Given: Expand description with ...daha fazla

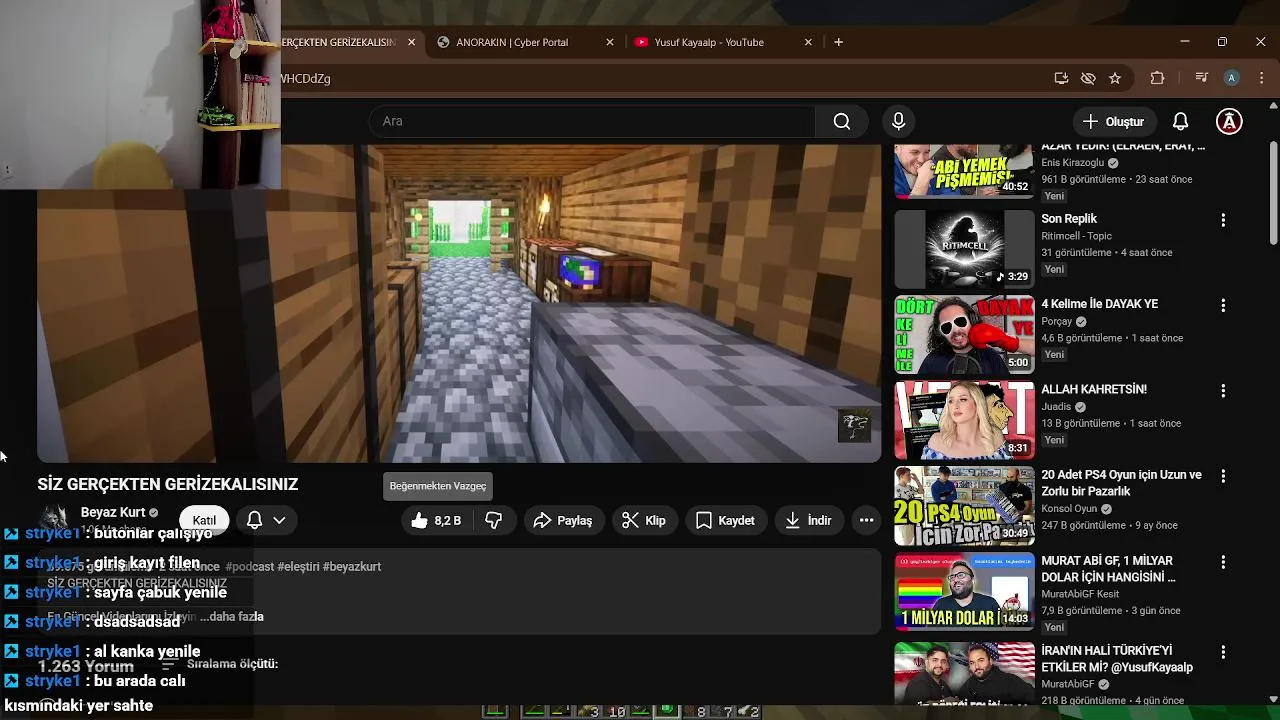Looking at the screenshot, I should coord(232,617).
